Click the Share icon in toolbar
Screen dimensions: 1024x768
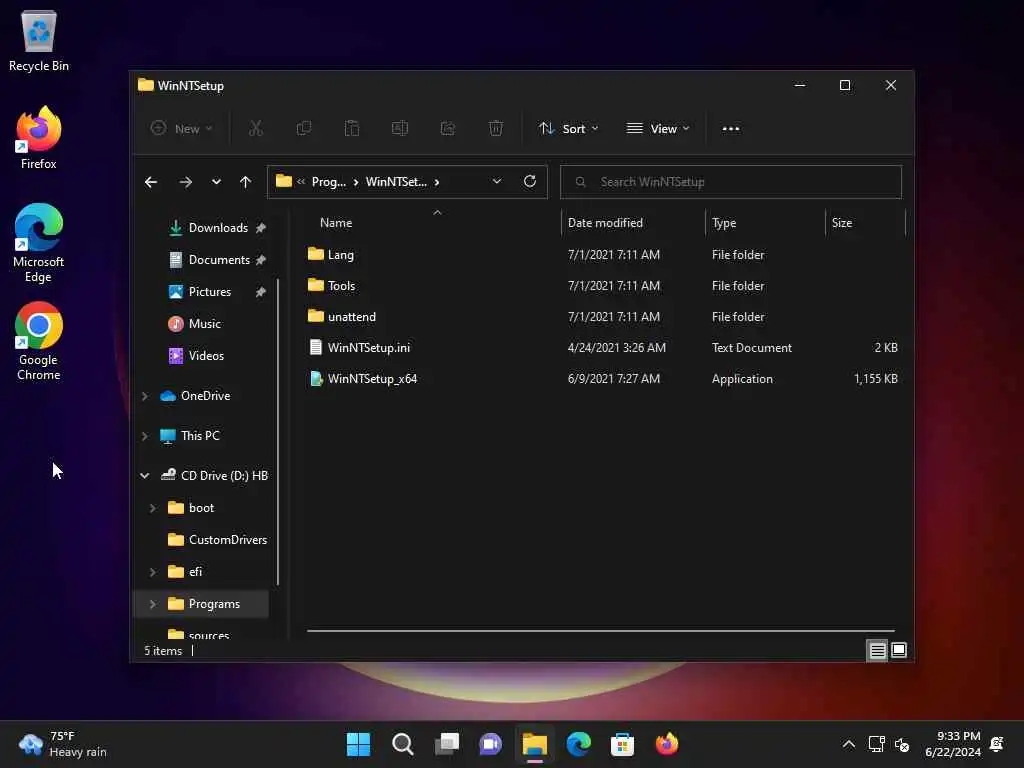pos(448,129)
